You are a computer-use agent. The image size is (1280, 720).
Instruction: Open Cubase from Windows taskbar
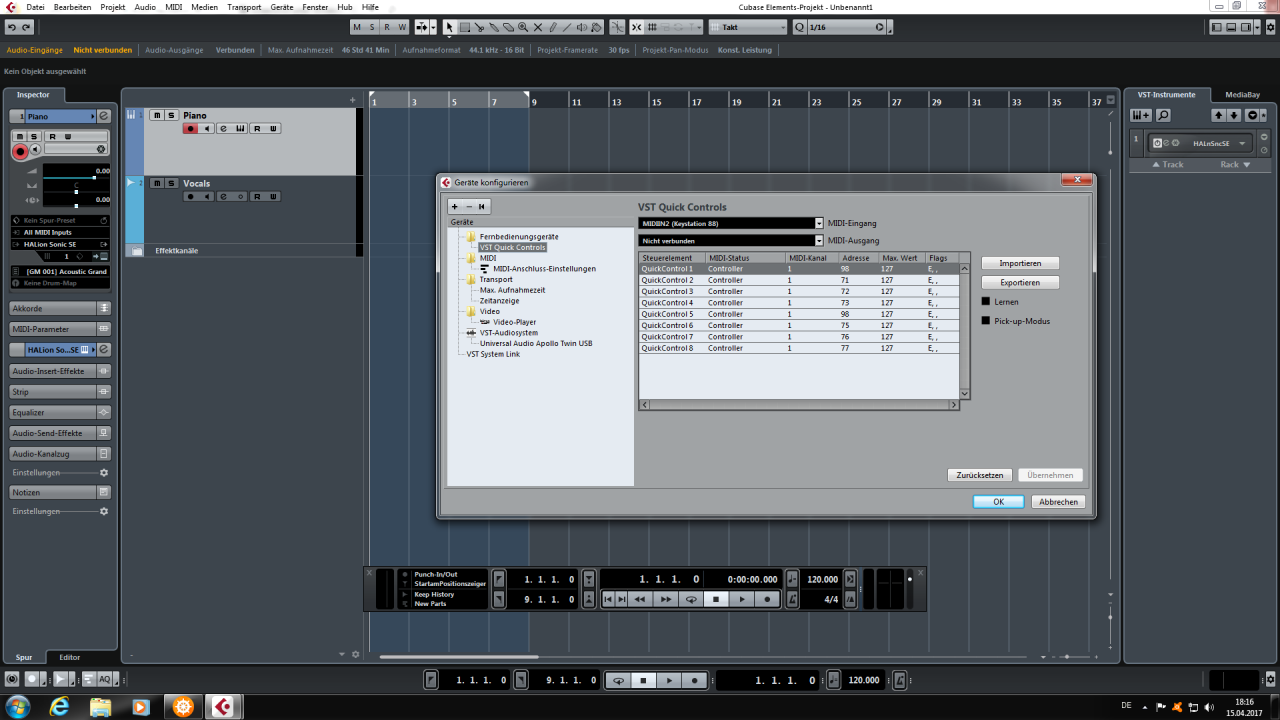tap(224, 707)
